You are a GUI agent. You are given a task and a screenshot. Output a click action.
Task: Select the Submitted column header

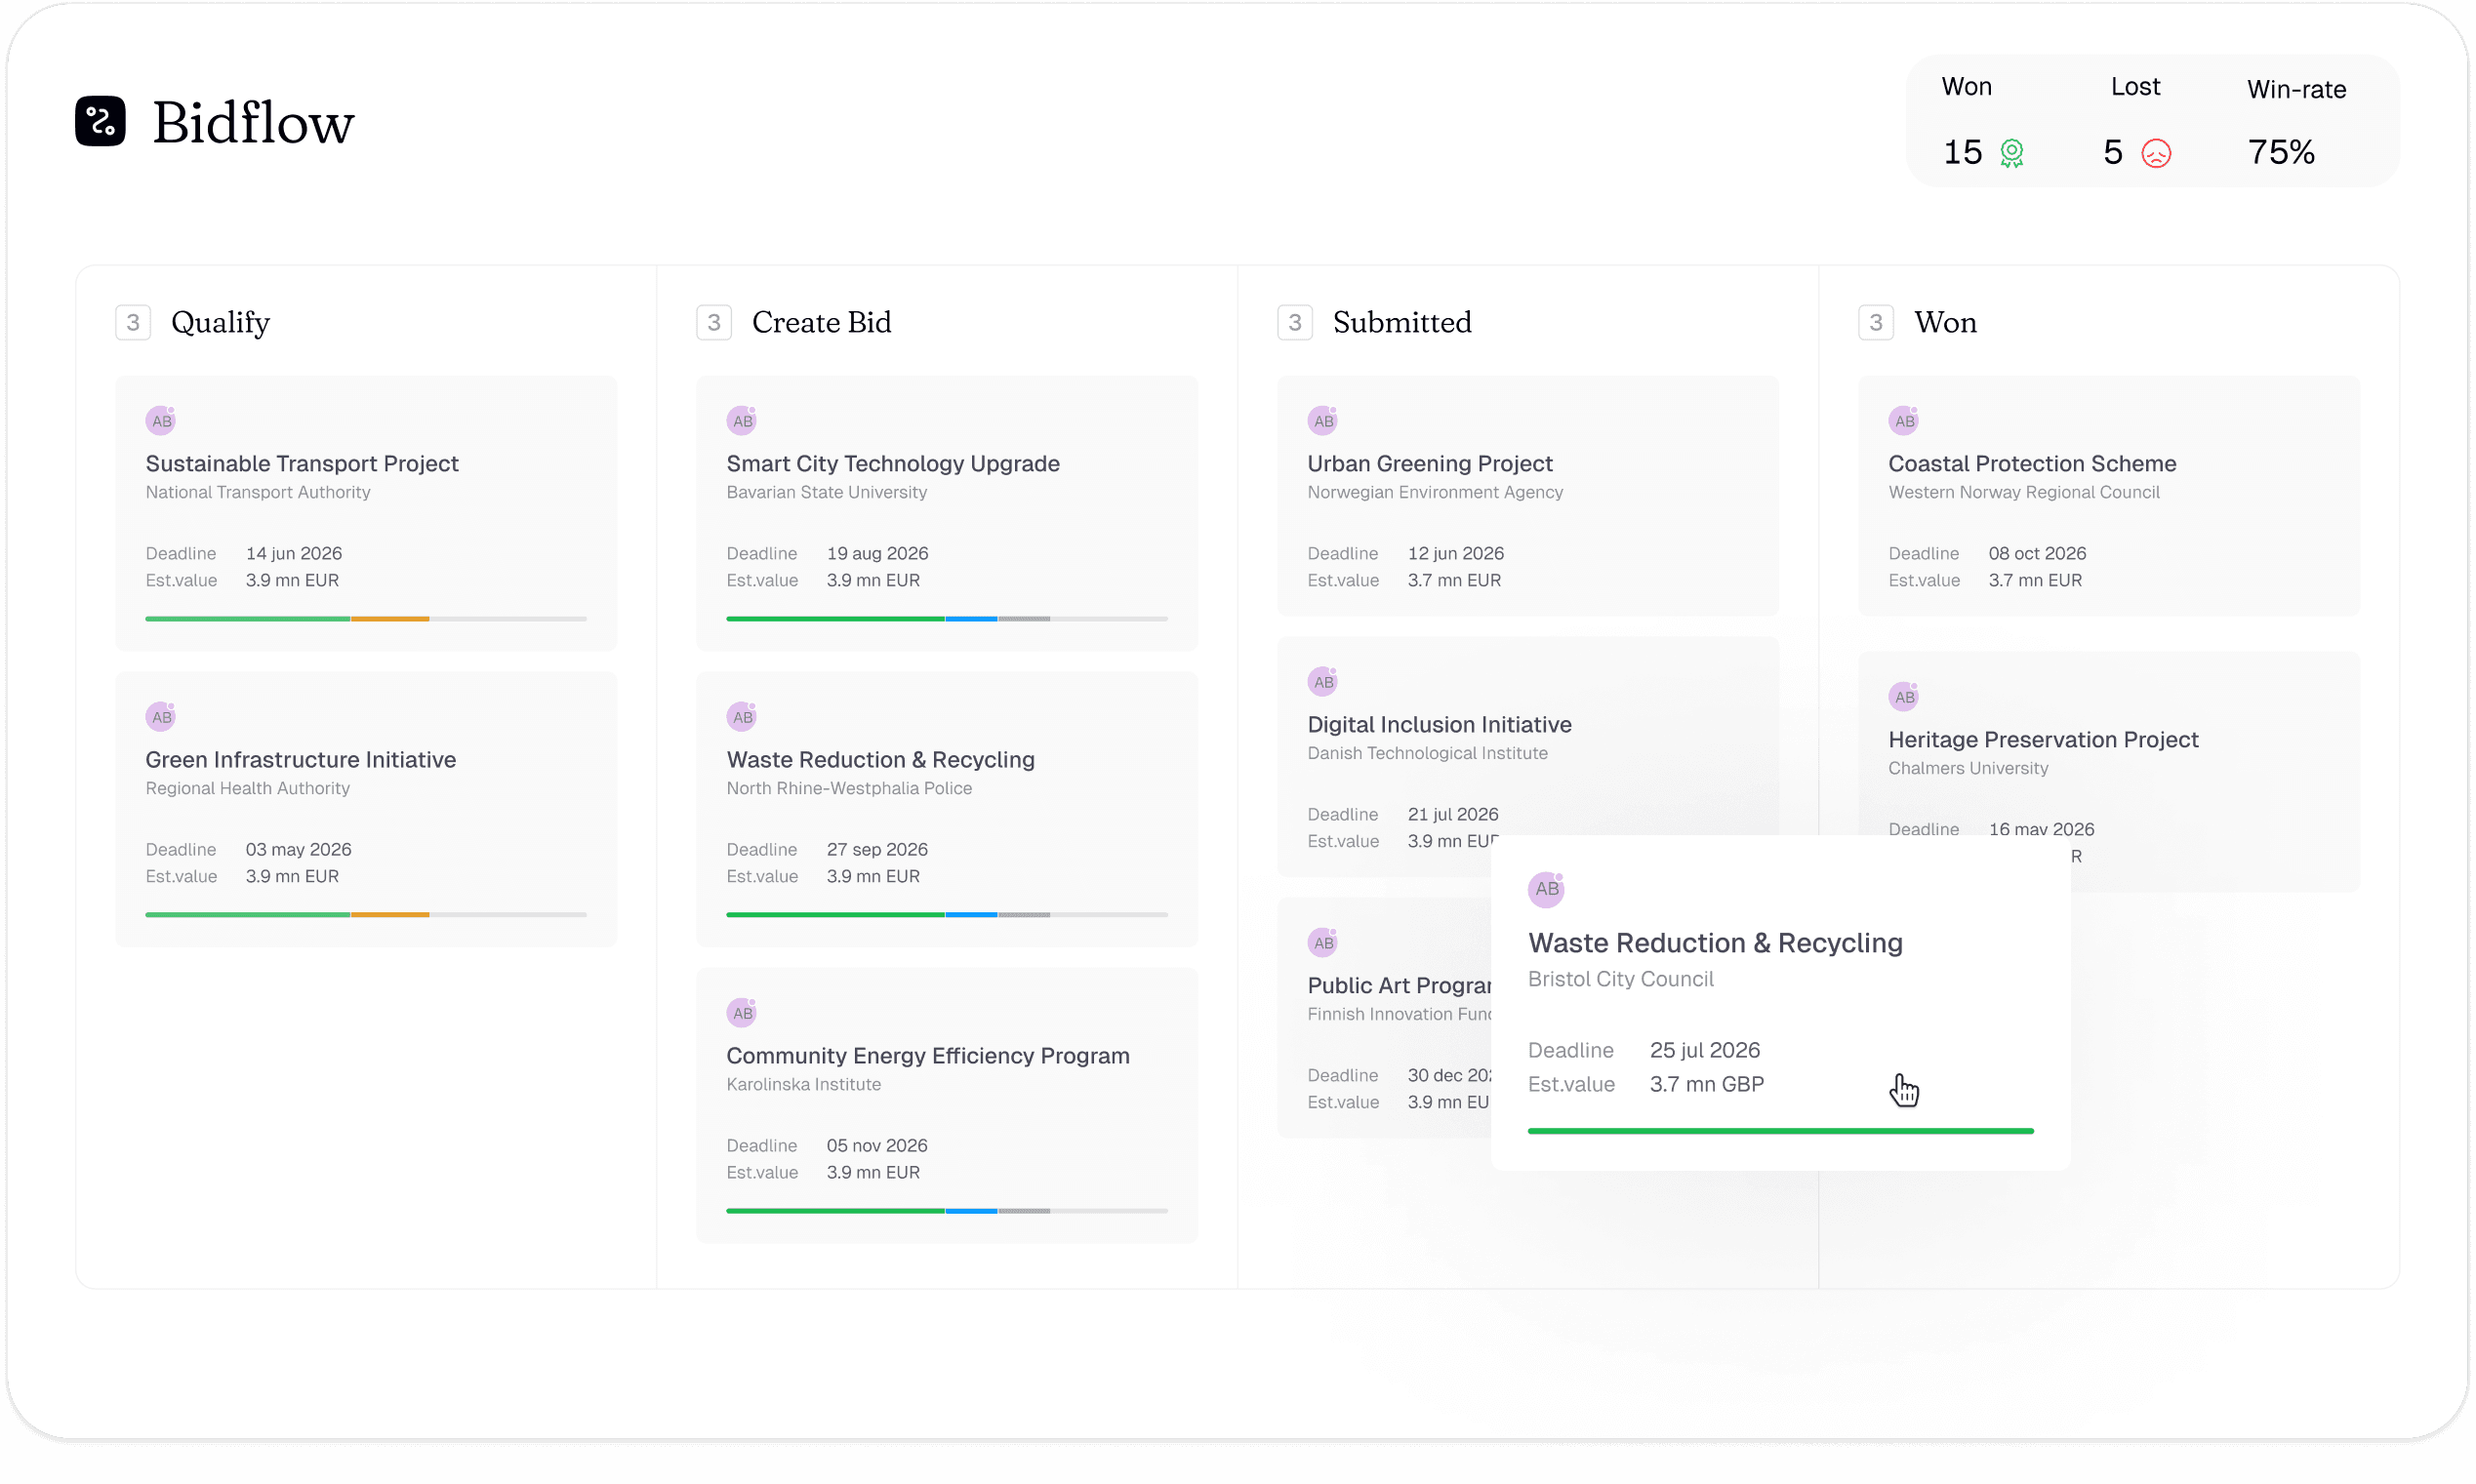pyautogui.click(x=1401, y=322)
